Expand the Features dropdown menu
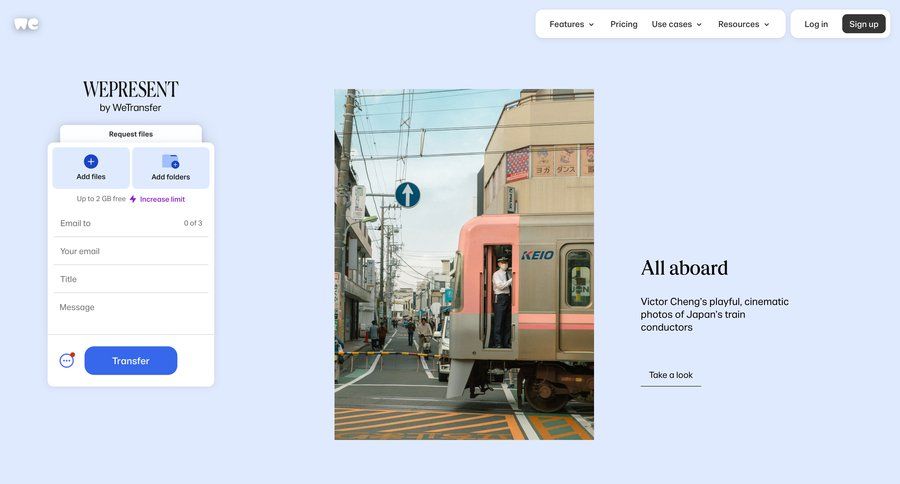 tap(571, 24)
